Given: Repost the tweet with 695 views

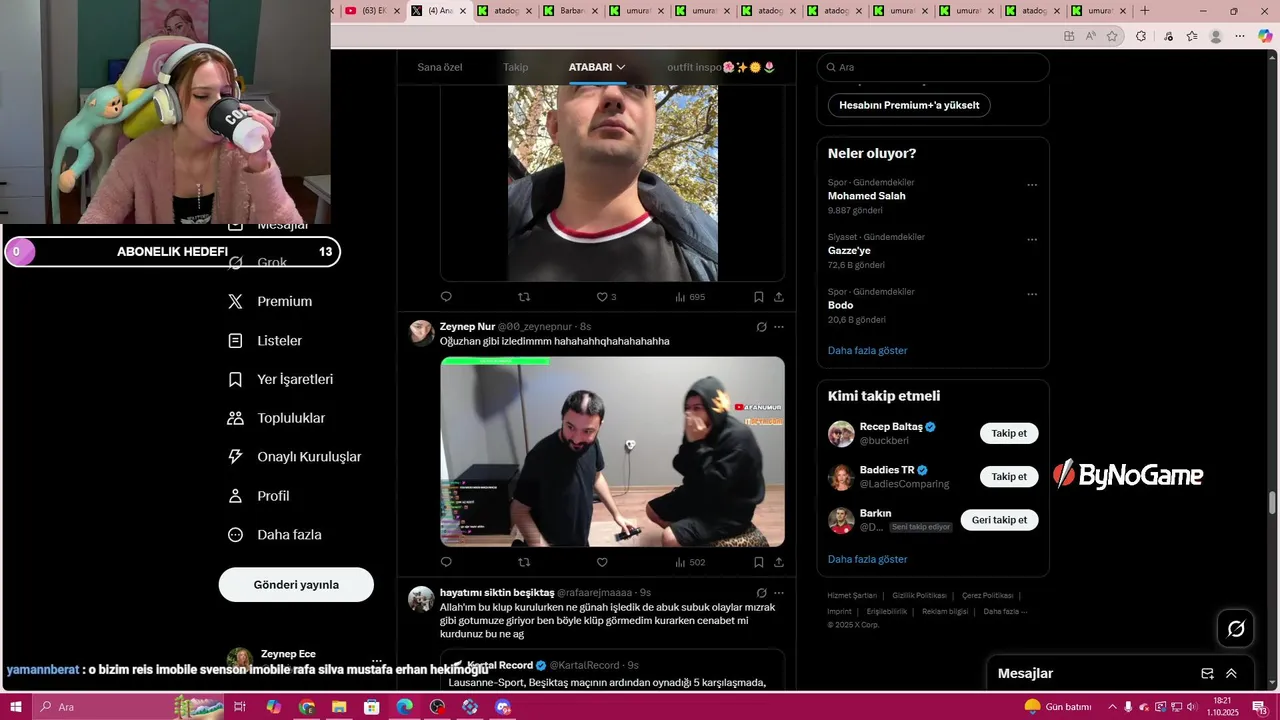Looking at the screenshot, I should point(524,297).
